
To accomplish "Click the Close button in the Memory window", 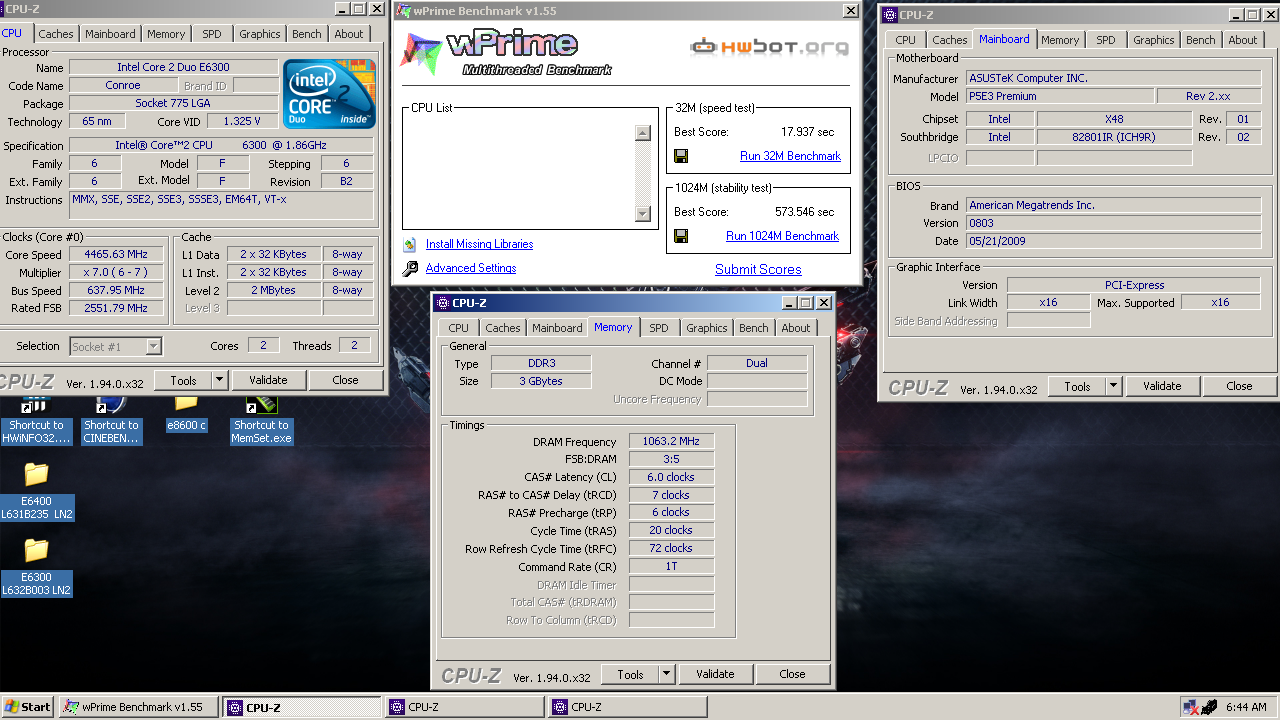I will tap(792, 674).
